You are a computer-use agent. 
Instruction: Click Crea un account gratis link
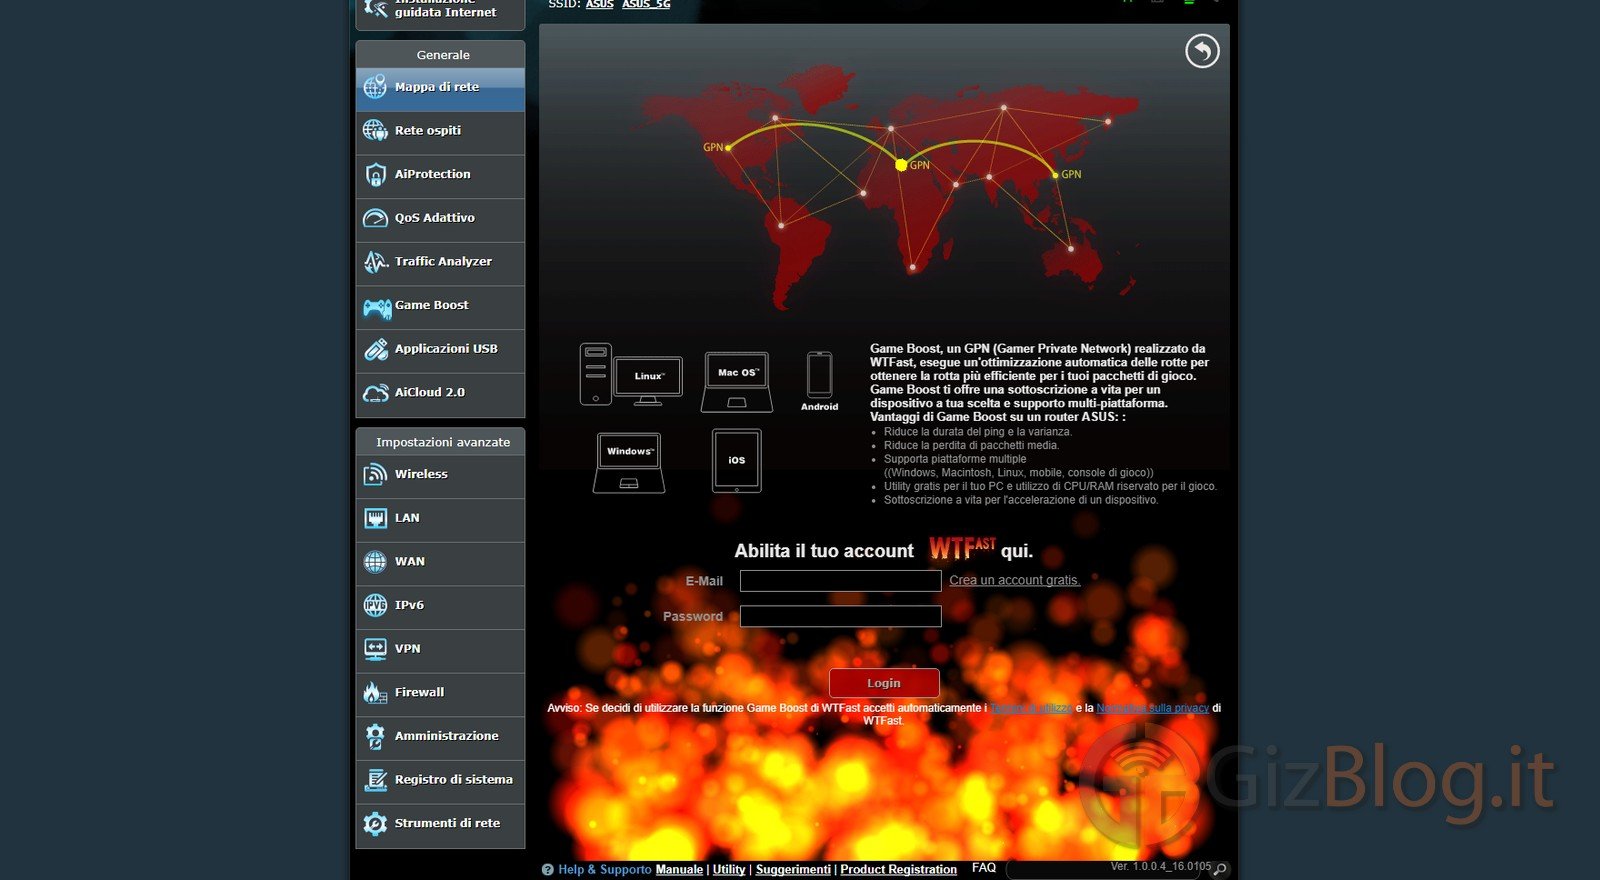point(1015,580)
